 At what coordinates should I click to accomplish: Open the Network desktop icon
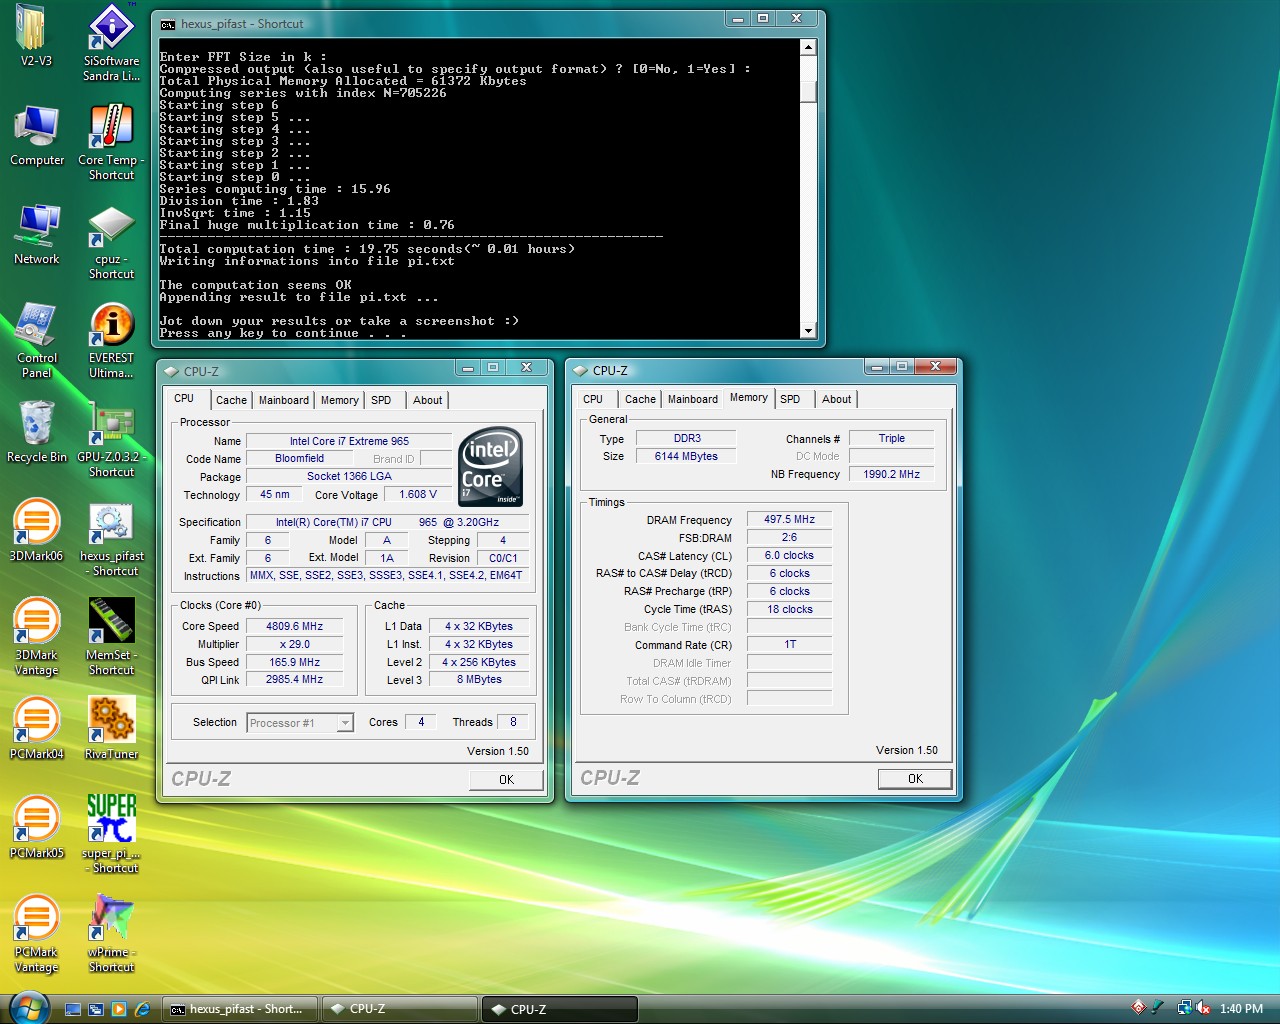click(x=37, y=234)
